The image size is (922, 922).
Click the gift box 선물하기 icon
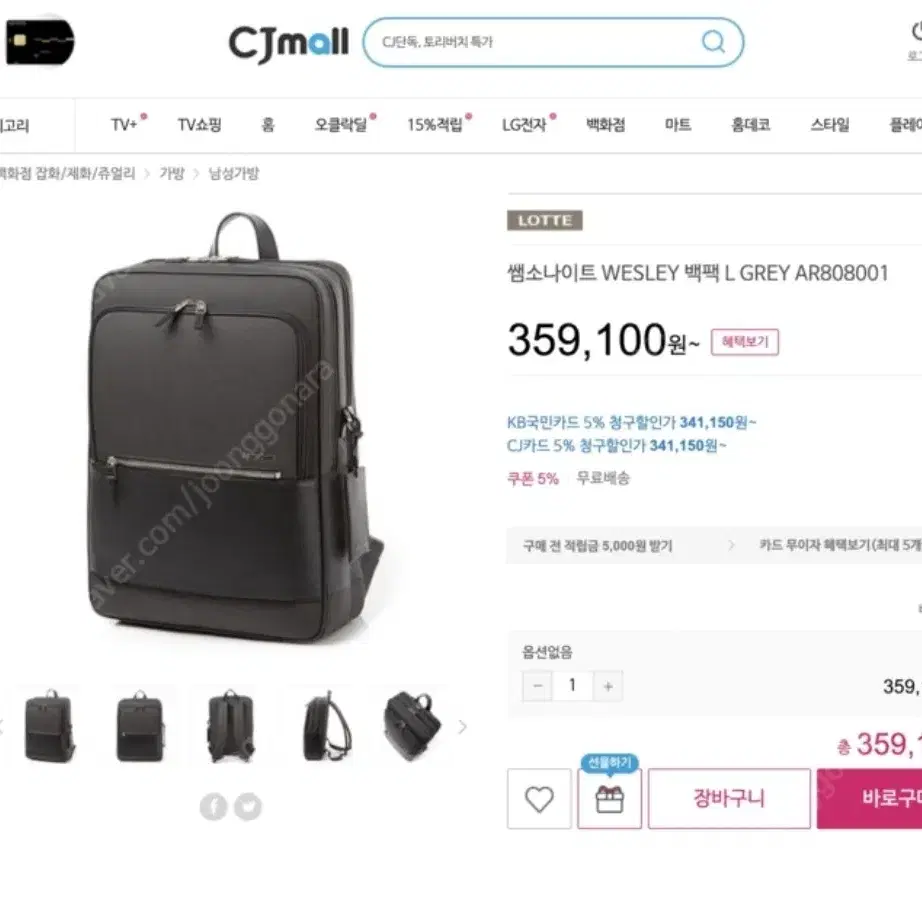pyautogui.click(x=609, y=799)
